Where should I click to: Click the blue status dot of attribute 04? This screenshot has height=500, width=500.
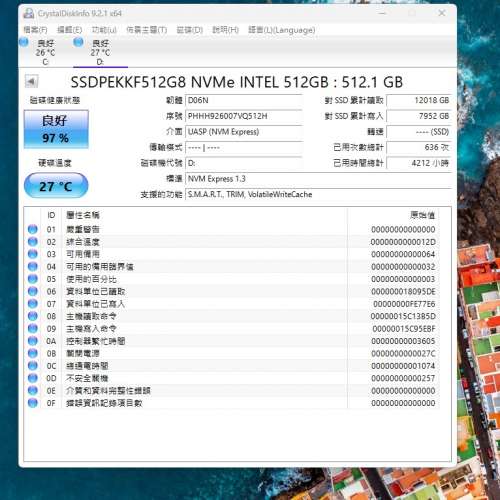click(x=33, y=266)
